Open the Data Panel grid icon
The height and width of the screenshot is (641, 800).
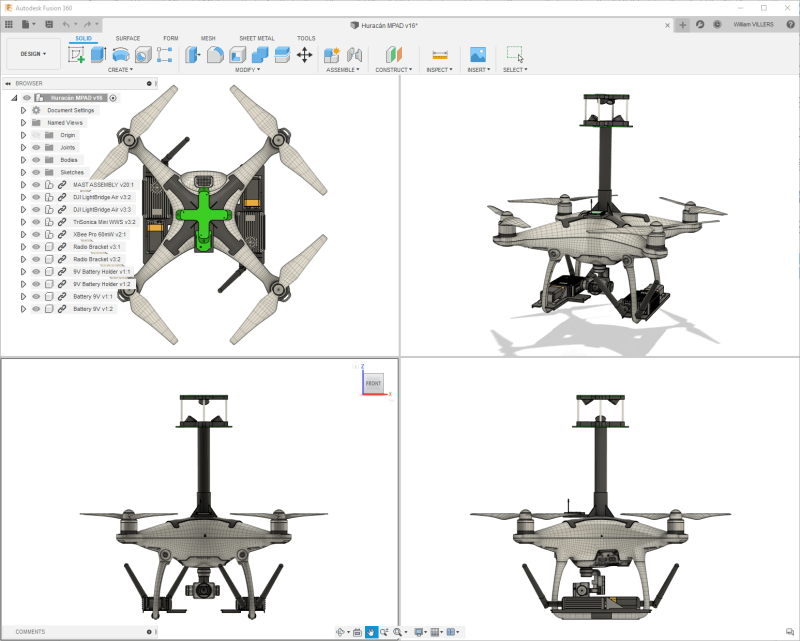point(9,24)
